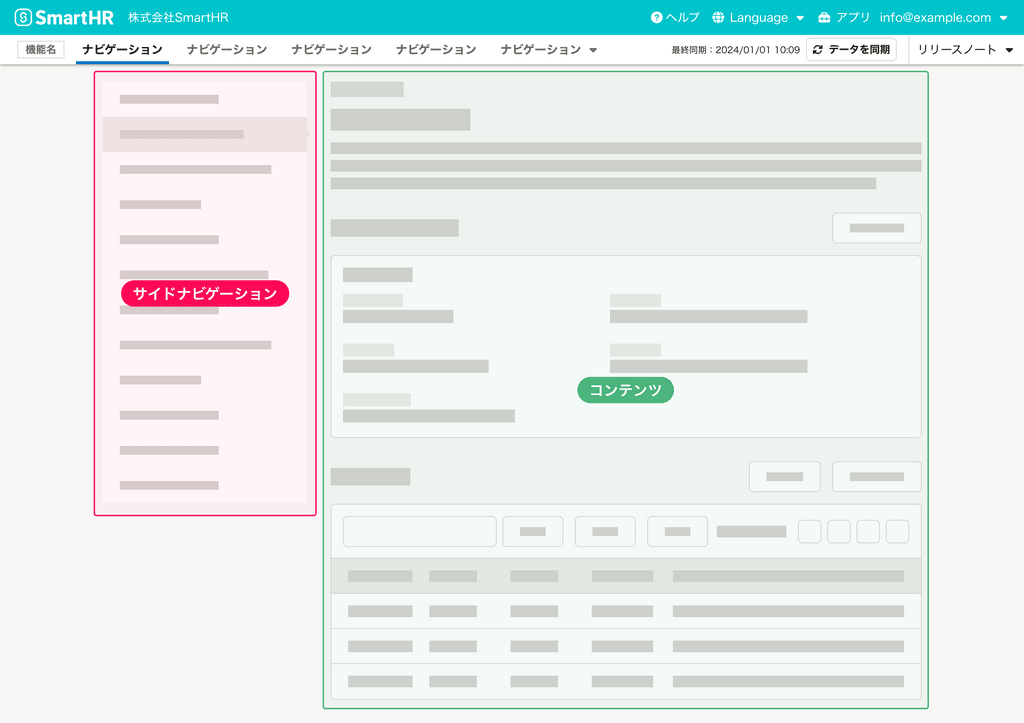1024x723 pixels.
Task: Expand the リリースノート dropdown
Action: point(1009,48)
